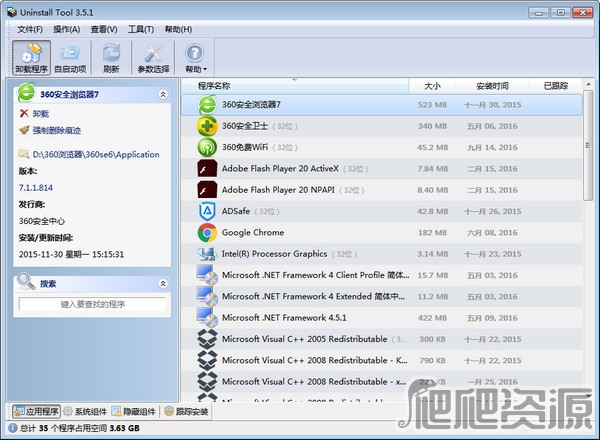Click the 卸载 uninstall link
The height and width of the screenshot is (440, 600).
click(41, 114)
